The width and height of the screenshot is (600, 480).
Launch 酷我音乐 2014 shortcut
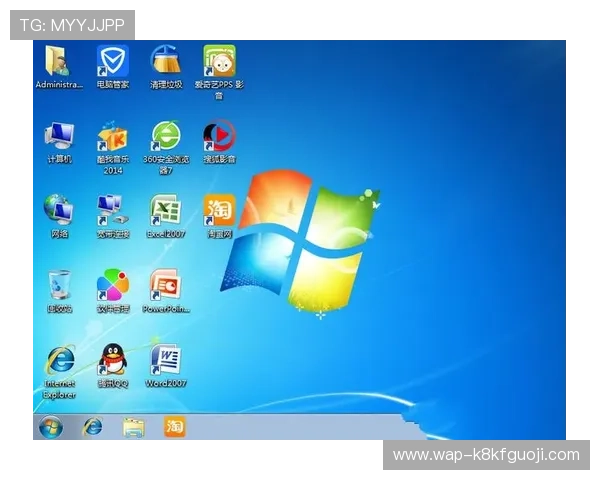click(x=112, y=136)
